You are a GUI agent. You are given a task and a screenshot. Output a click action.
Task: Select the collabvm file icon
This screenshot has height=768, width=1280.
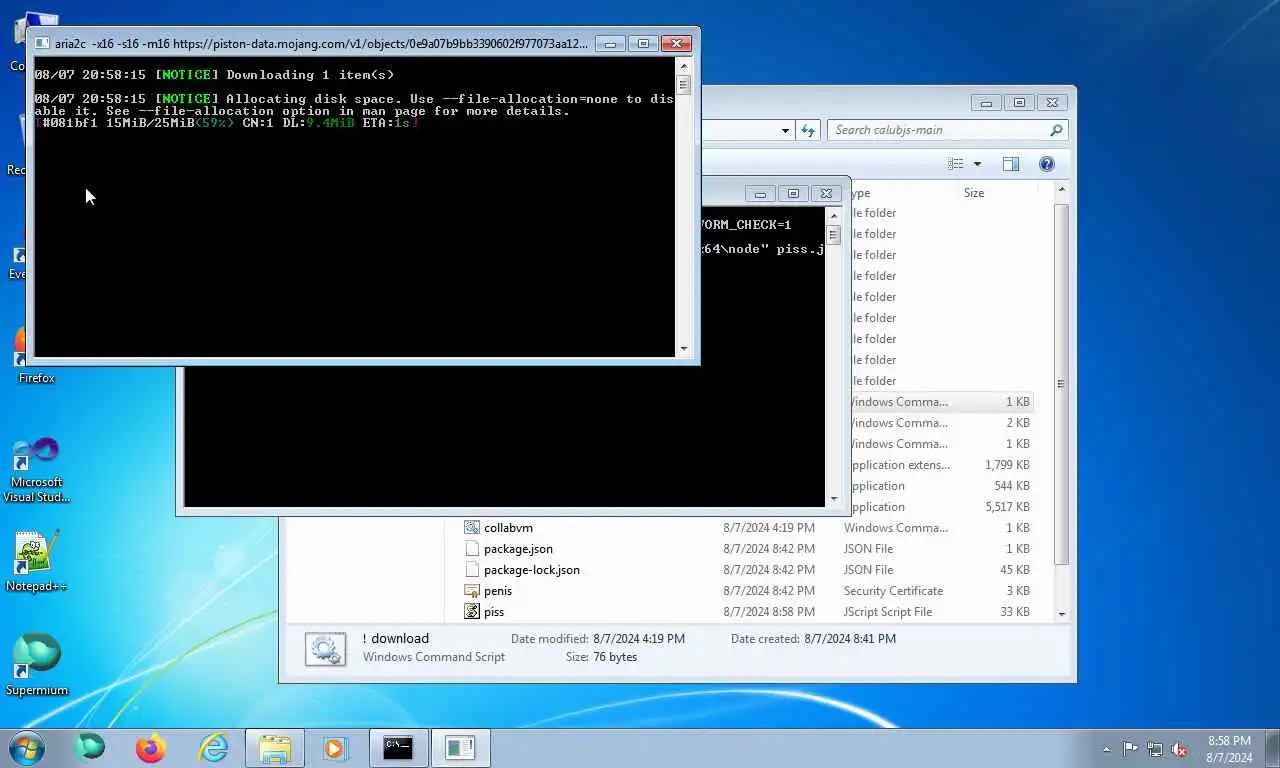tap(472, 528)
